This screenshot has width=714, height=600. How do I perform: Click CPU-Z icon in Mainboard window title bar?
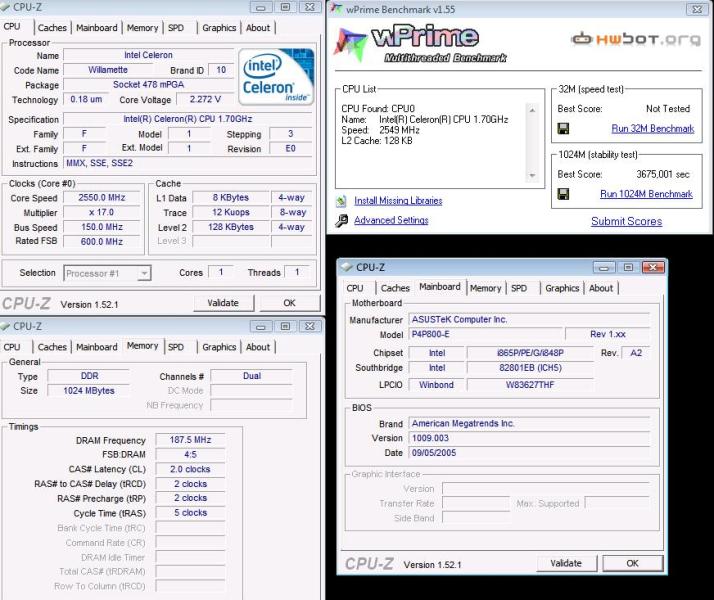pyautogui.click(x=347, y=267)
